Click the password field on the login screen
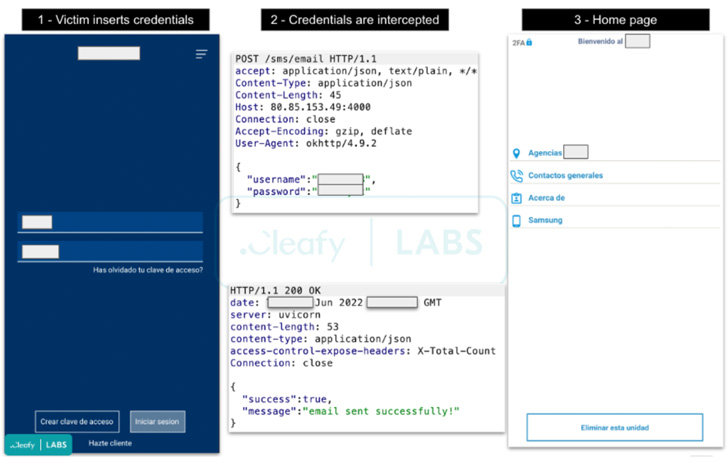The height and width of the screenshot is (463, 728). click(110, 252)
